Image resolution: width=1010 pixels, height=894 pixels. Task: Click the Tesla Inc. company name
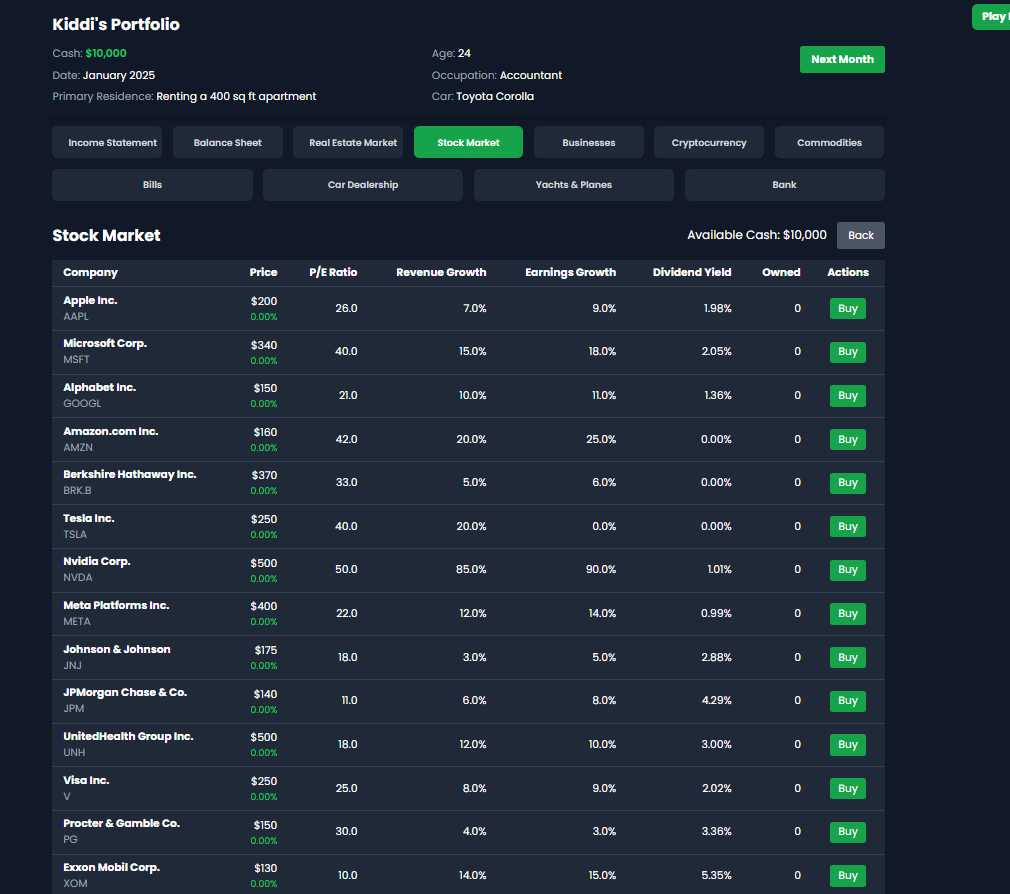click(x=89, y=518)
